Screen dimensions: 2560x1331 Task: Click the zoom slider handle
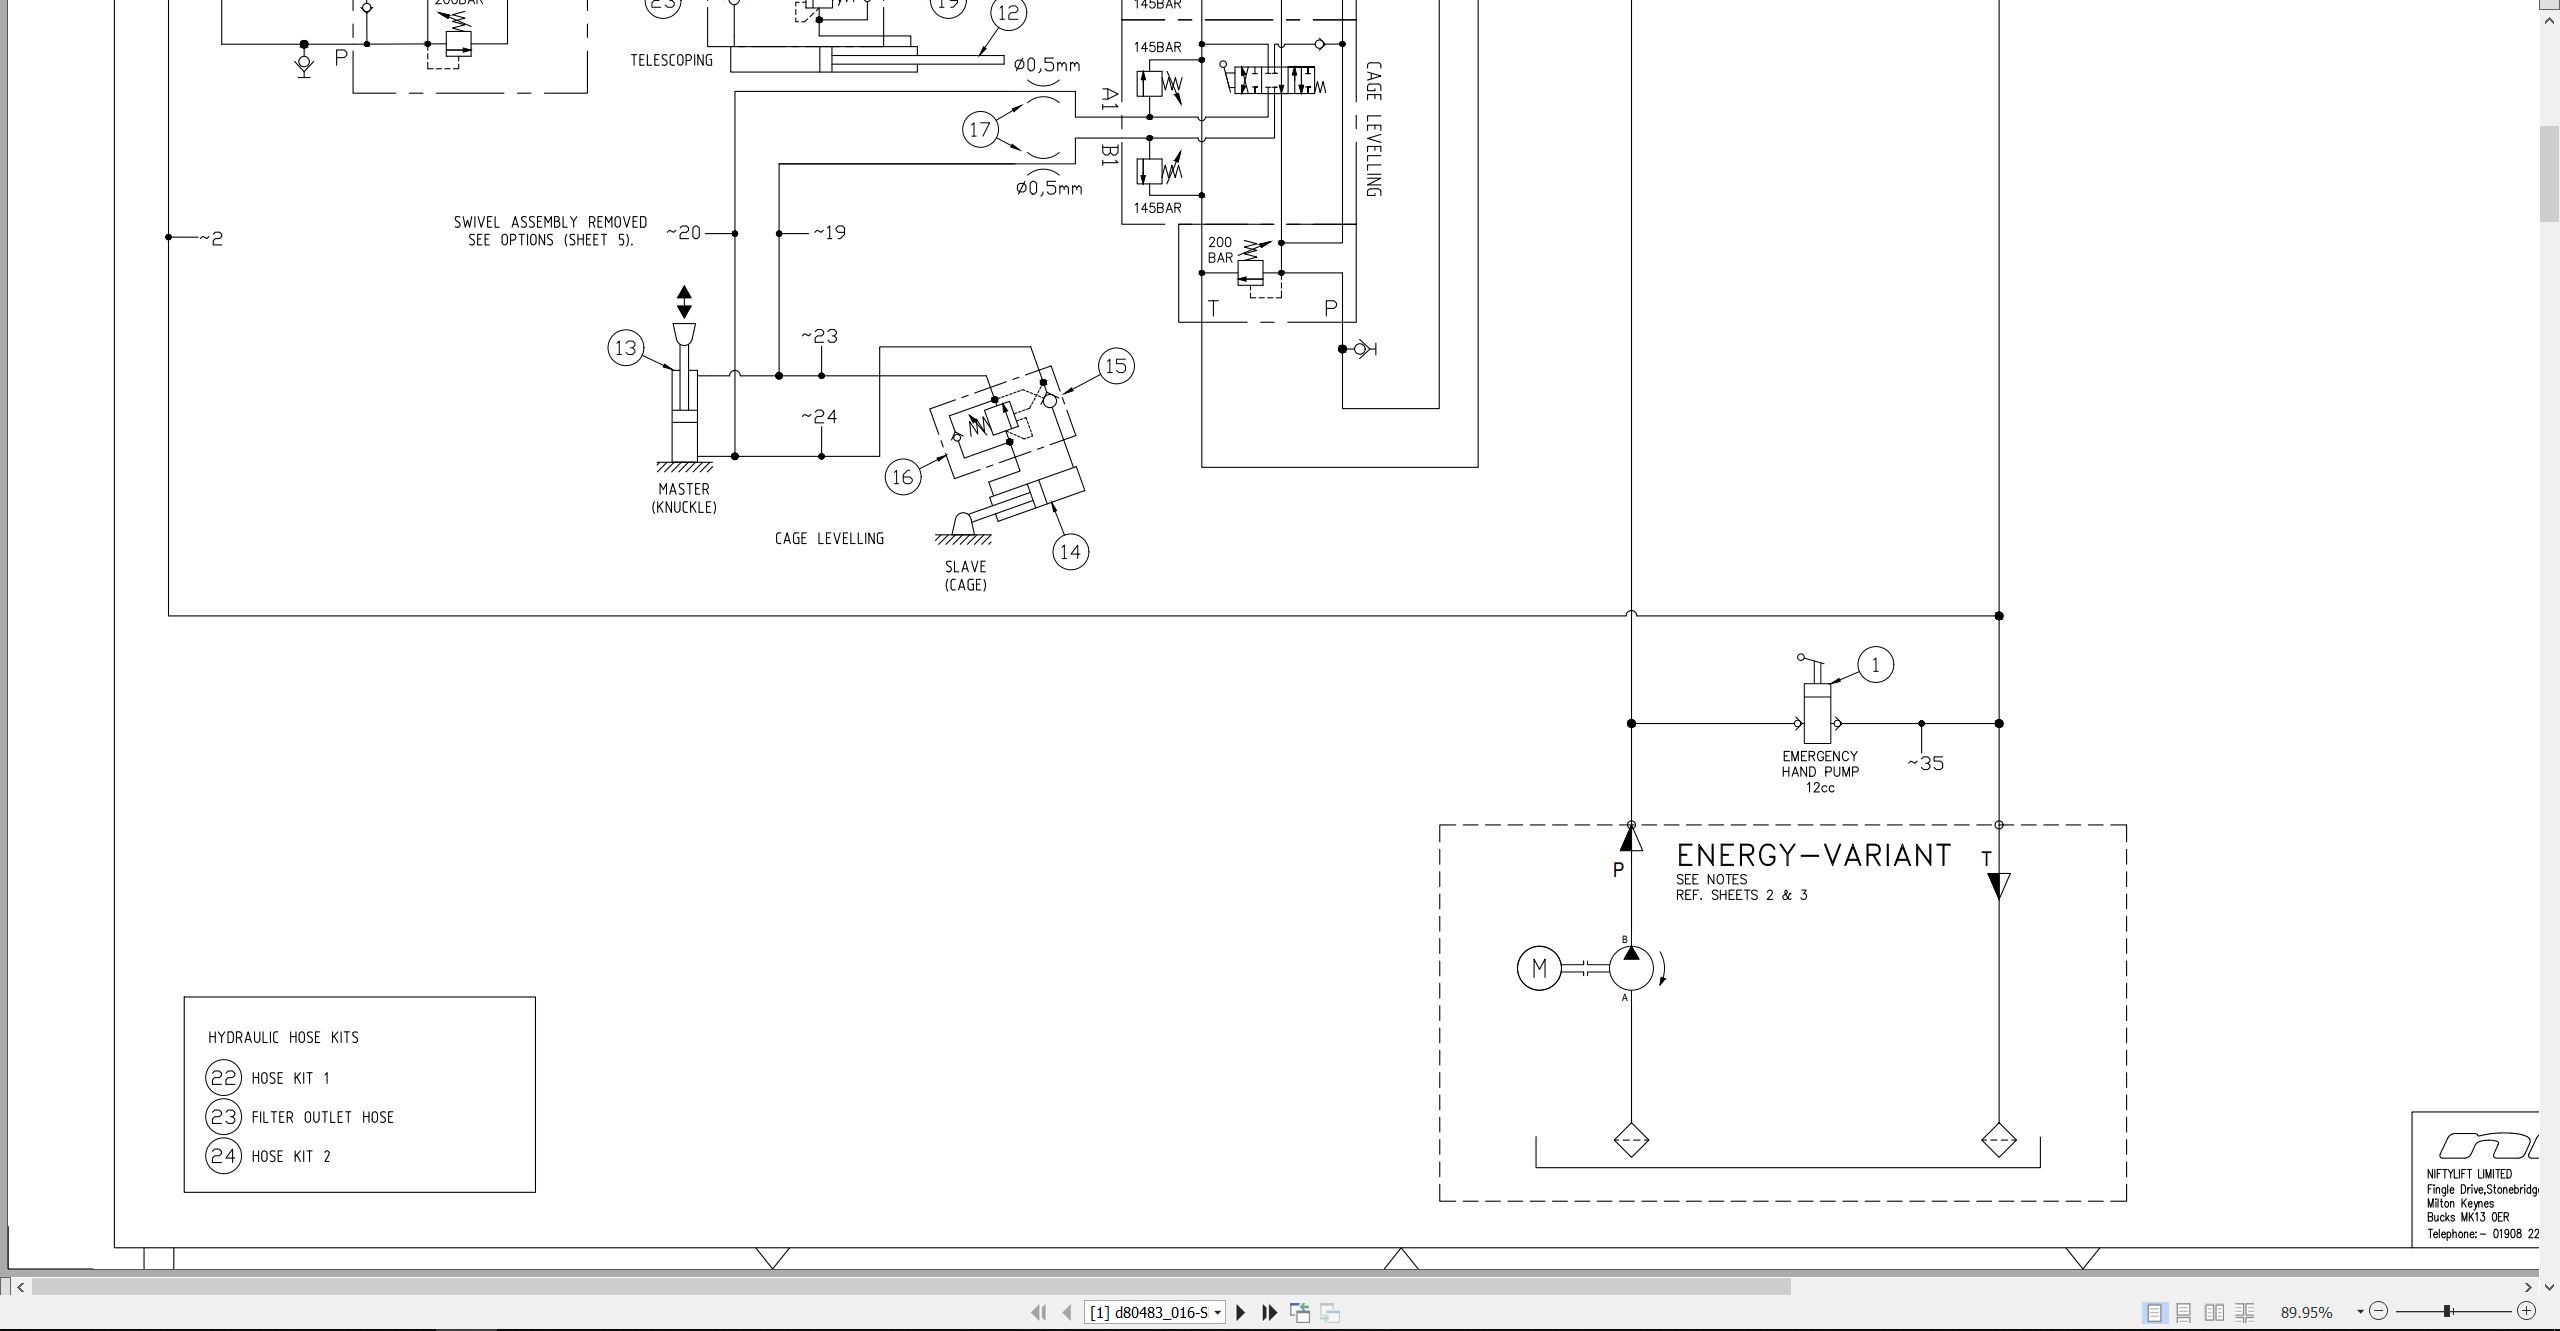click(2447, 1311)
